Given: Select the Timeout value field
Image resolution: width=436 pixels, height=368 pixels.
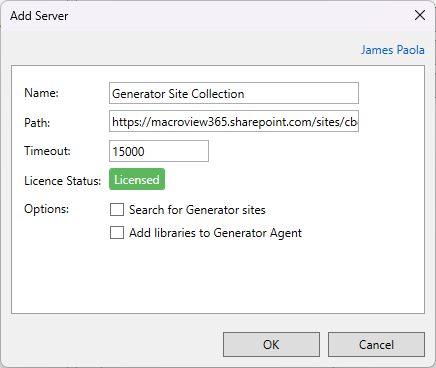Looking at the screenshot, I should (x=159, y=151).
